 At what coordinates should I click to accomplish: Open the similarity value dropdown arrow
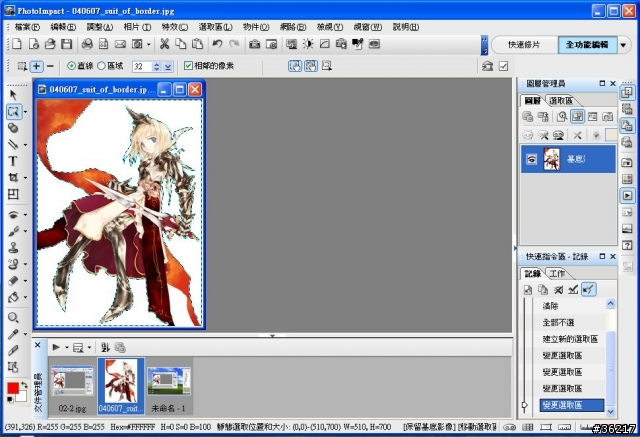(168, 67)
